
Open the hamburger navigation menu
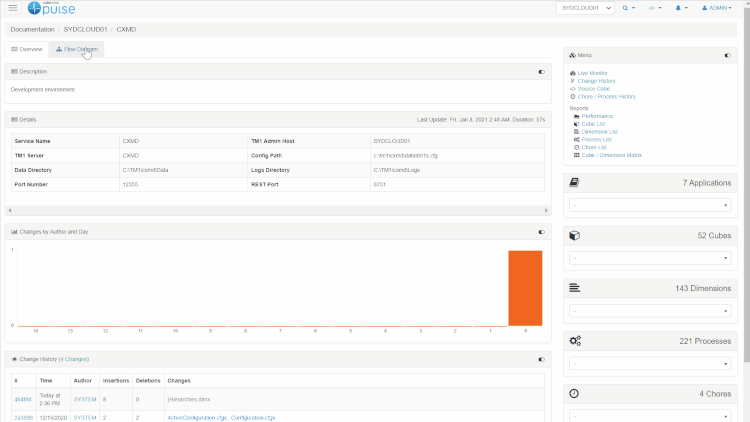13,8
